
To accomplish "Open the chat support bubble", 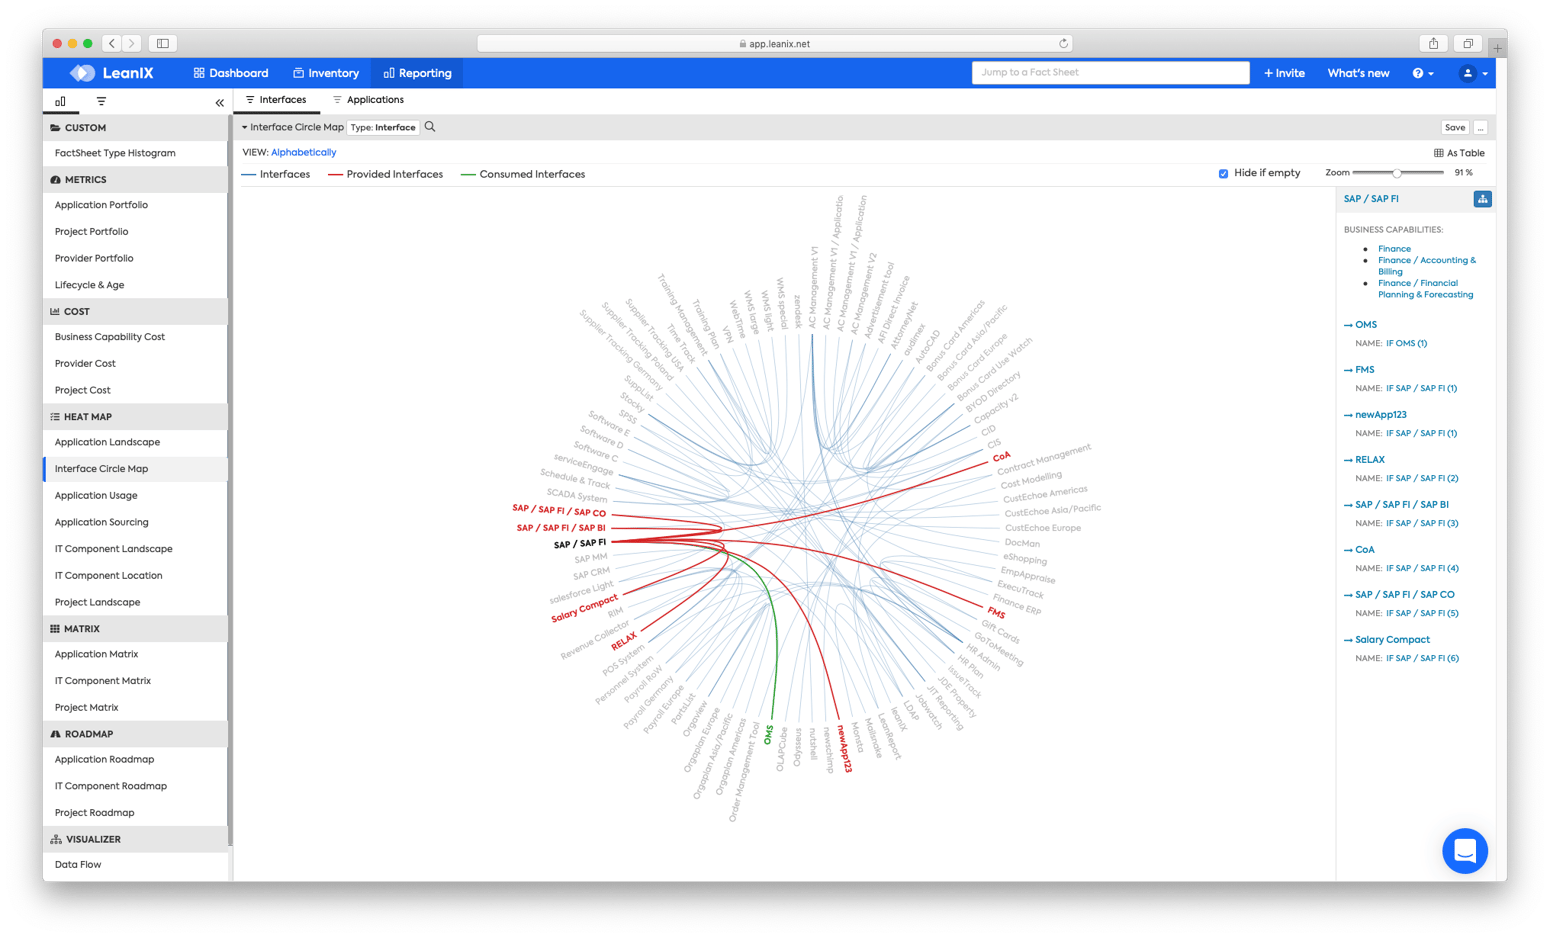I will 1464,851.
